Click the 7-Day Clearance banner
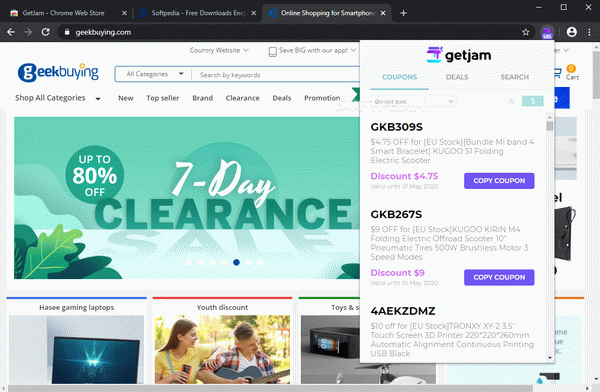The image size is (600, 392). tap(187, 198)
